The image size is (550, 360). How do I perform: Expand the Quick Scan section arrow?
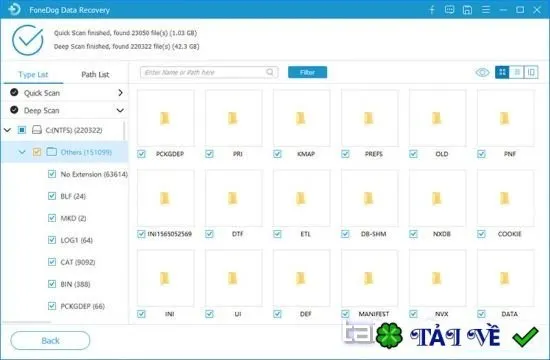tap(120, 93)
